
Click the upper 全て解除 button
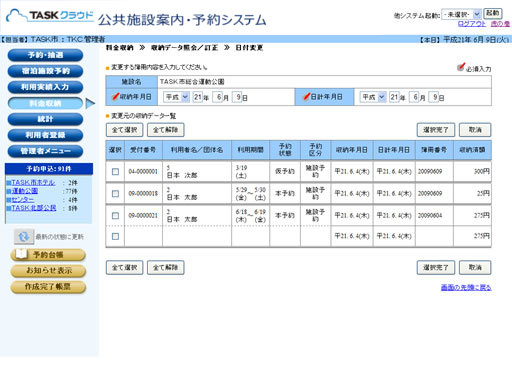pyautogui.click(x=166, y=130)
